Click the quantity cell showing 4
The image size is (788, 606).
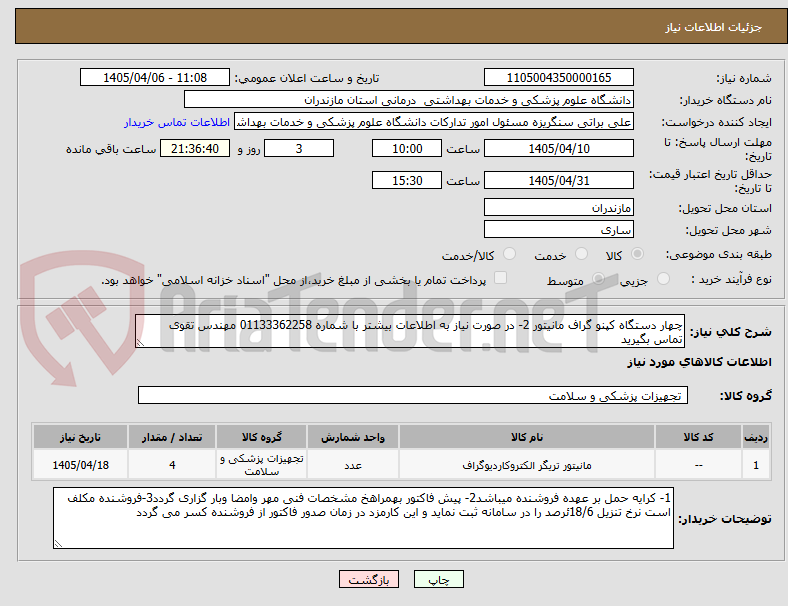pyautogui.click(x=172, y=465)
